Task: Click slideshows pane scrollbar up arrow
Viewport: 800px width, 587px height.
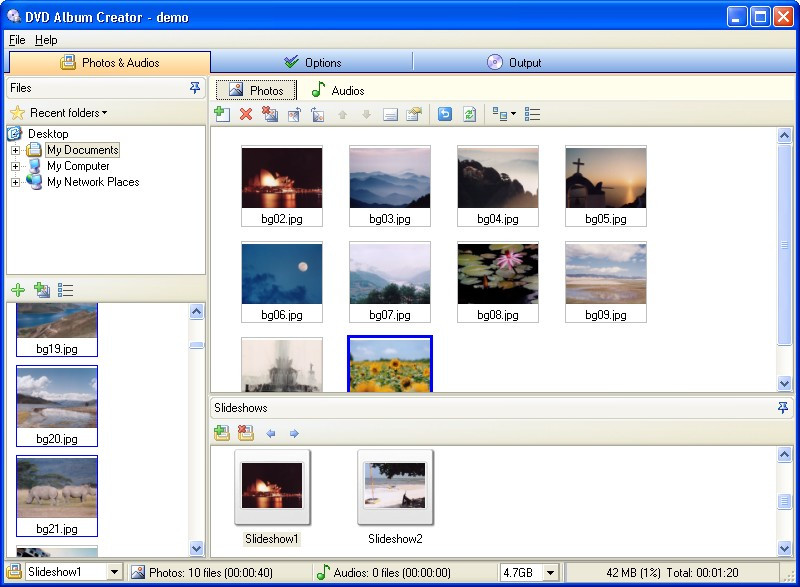Action: (x=784, y=454)
